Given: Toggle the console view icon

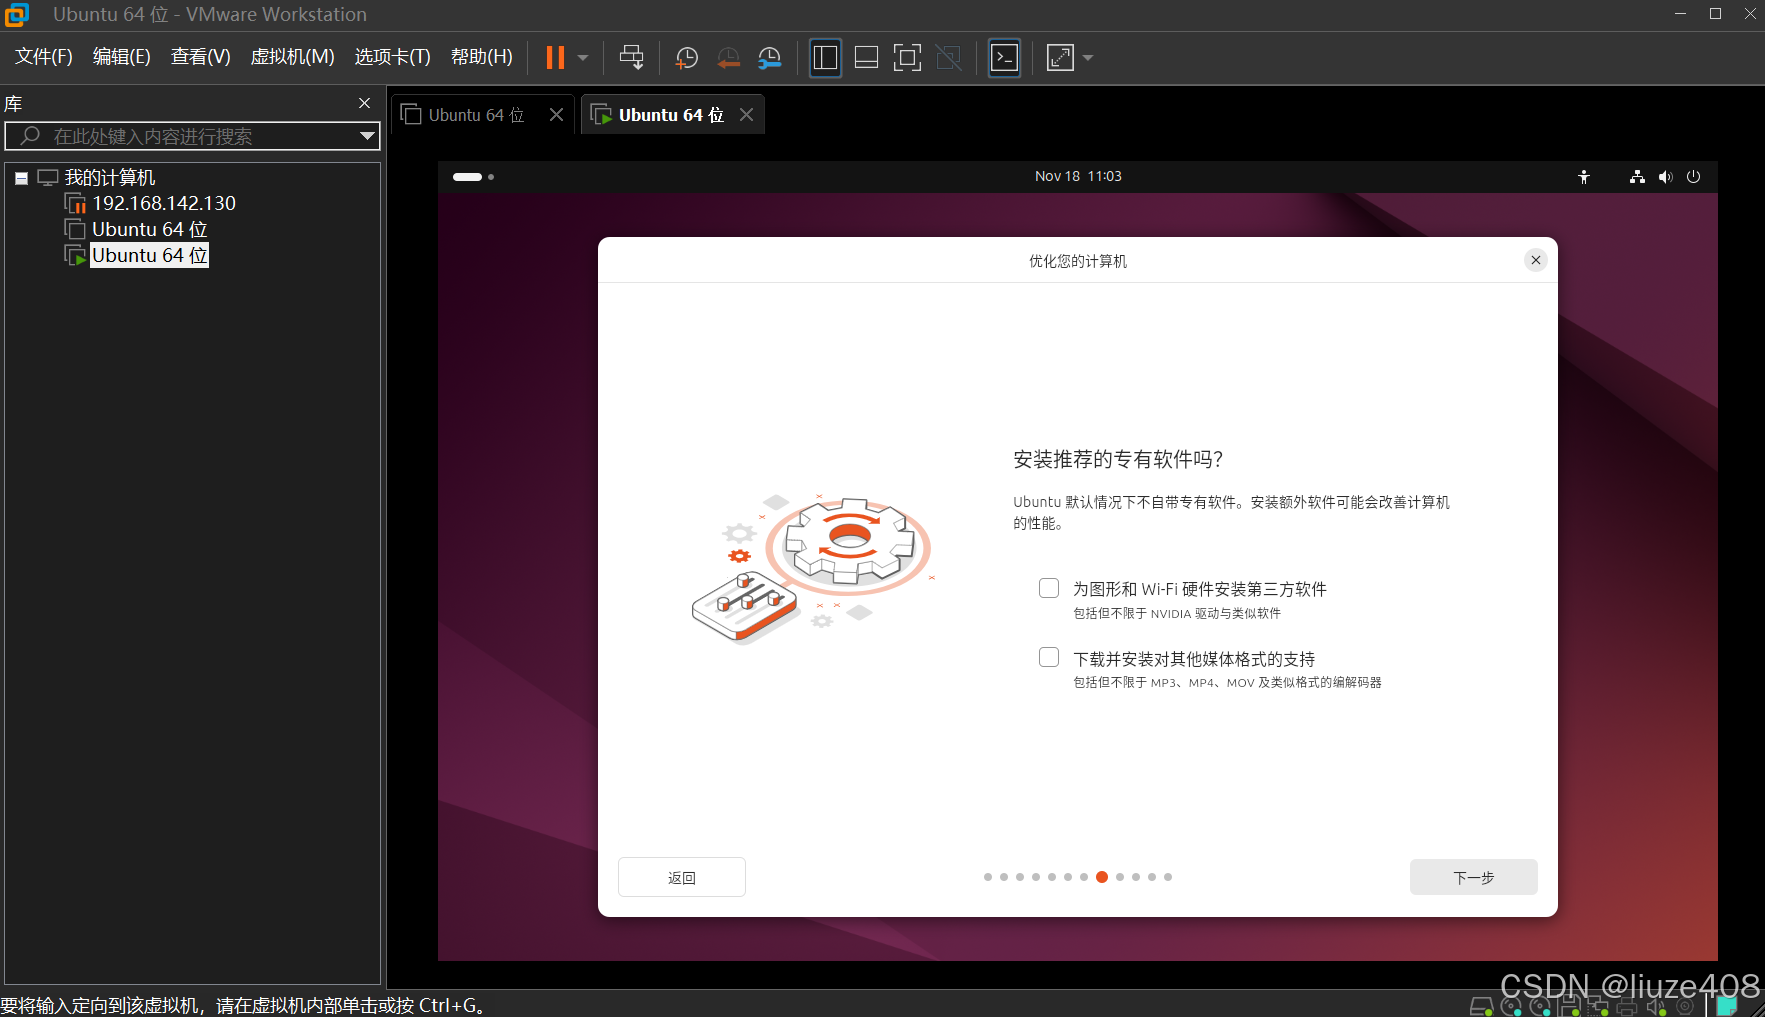Looking at the screenshot, I should (1004, 58).
